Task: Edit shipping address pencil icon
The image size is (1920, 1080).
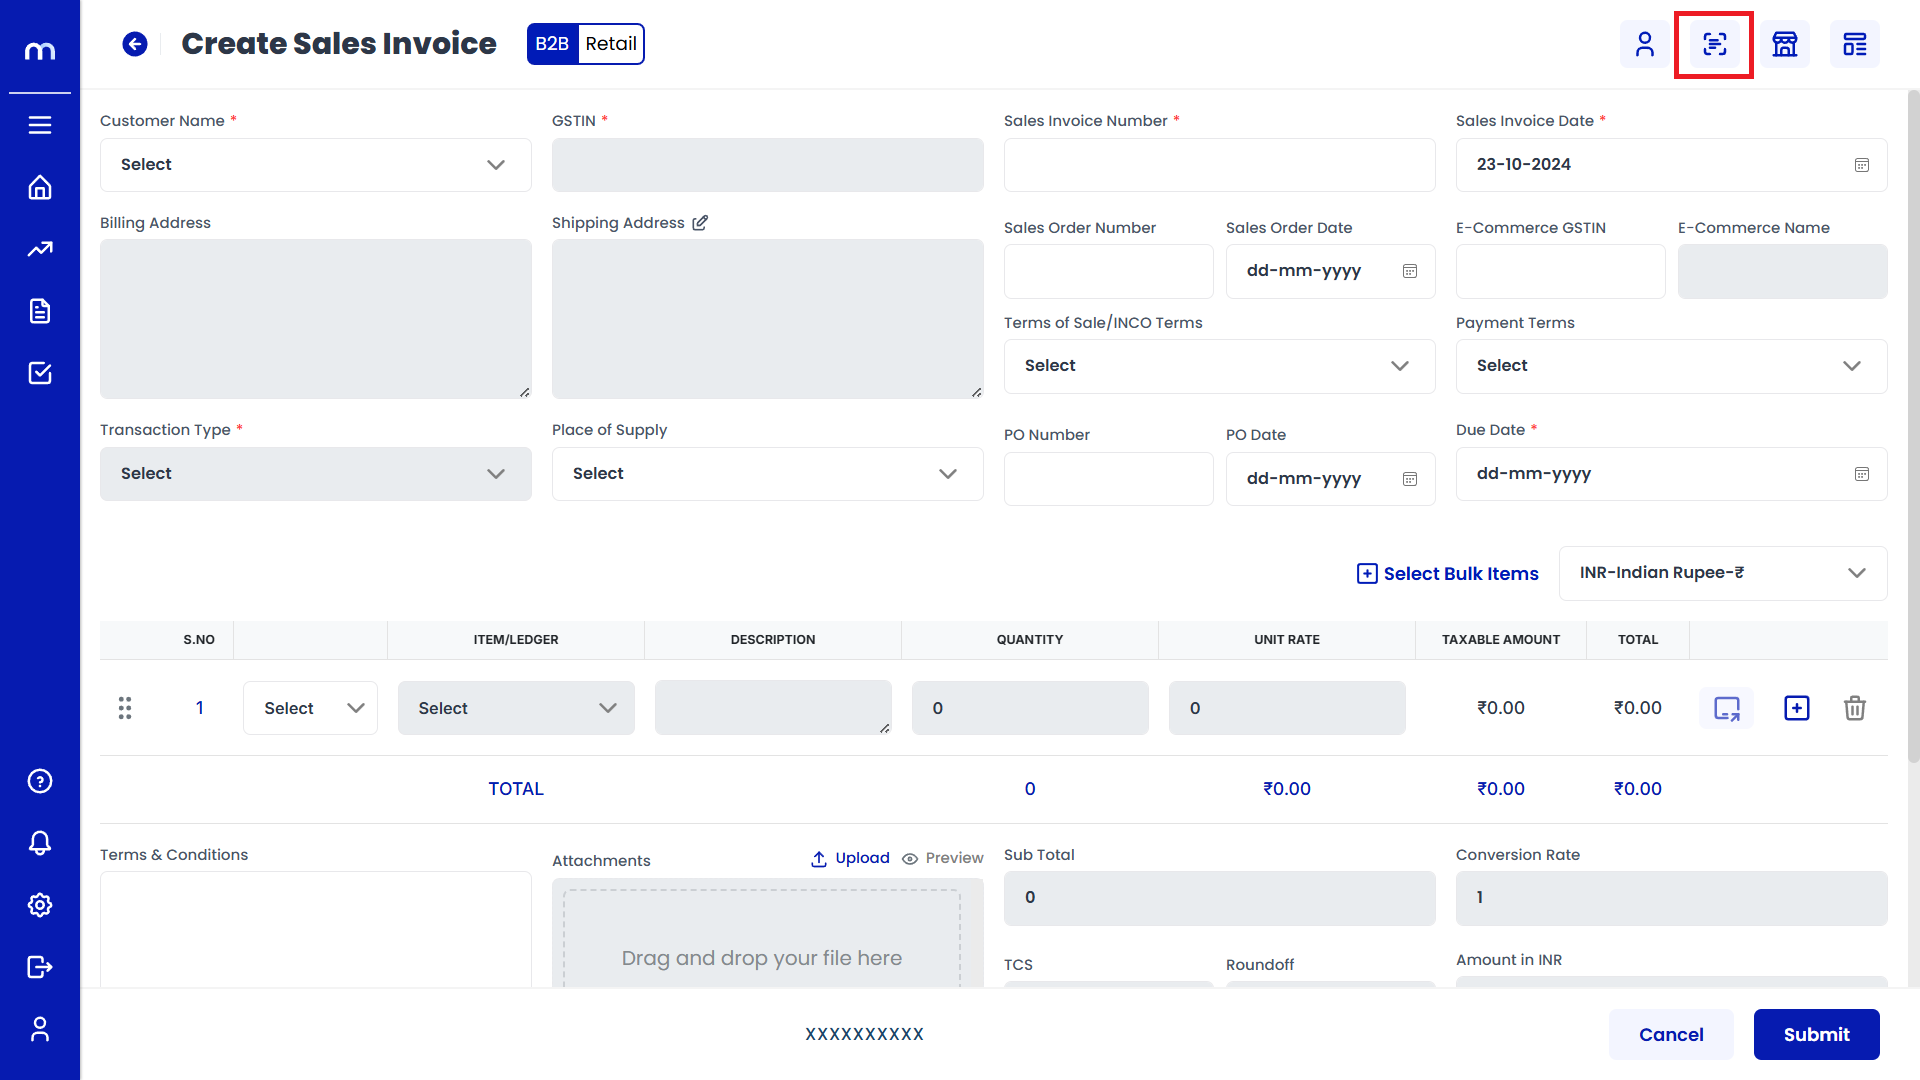Action: (700, 223)
